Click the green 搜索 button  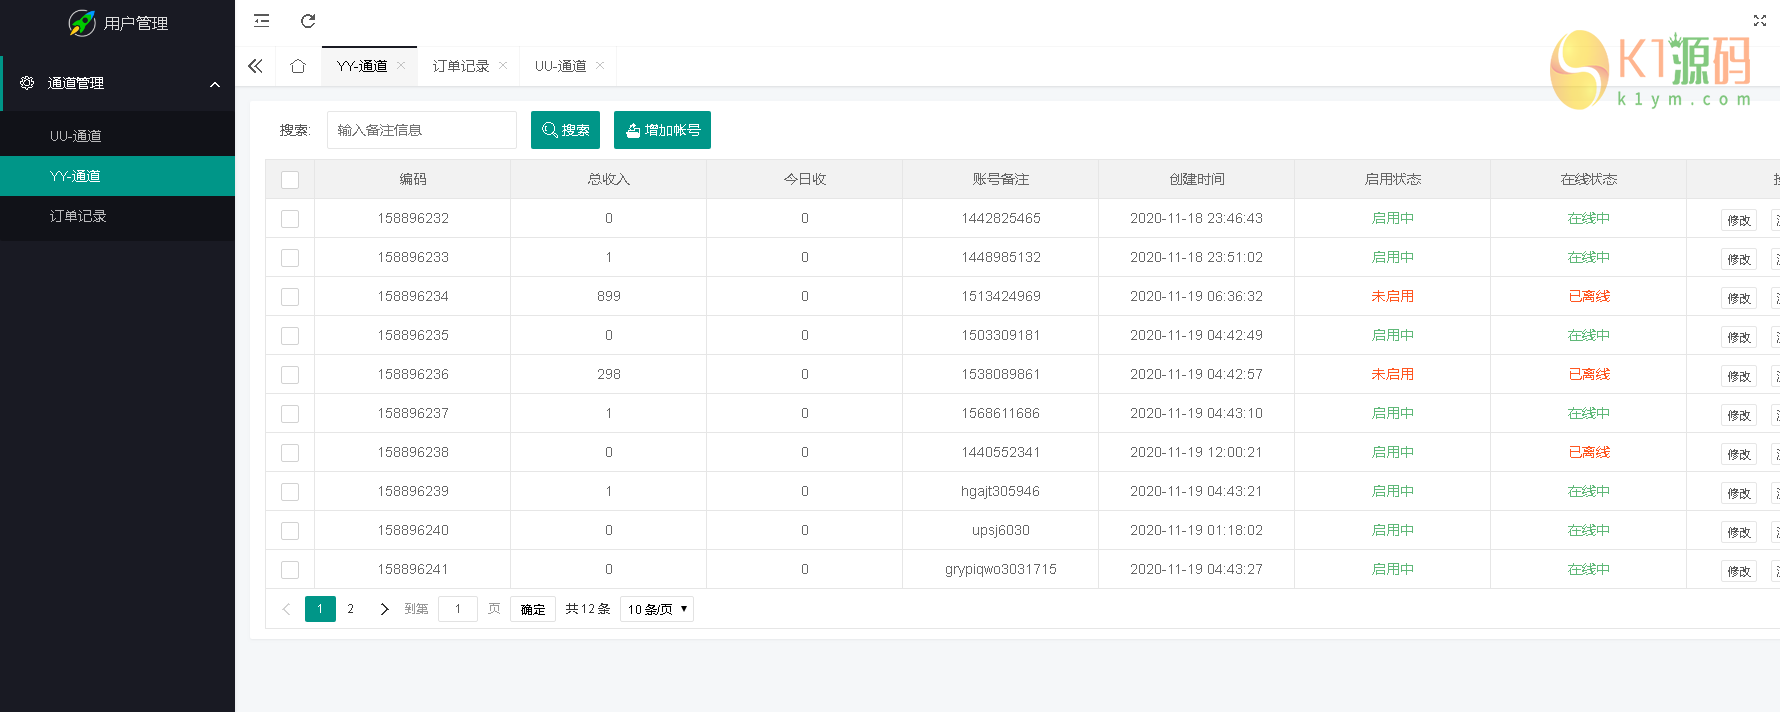click(x=565, y=130)
